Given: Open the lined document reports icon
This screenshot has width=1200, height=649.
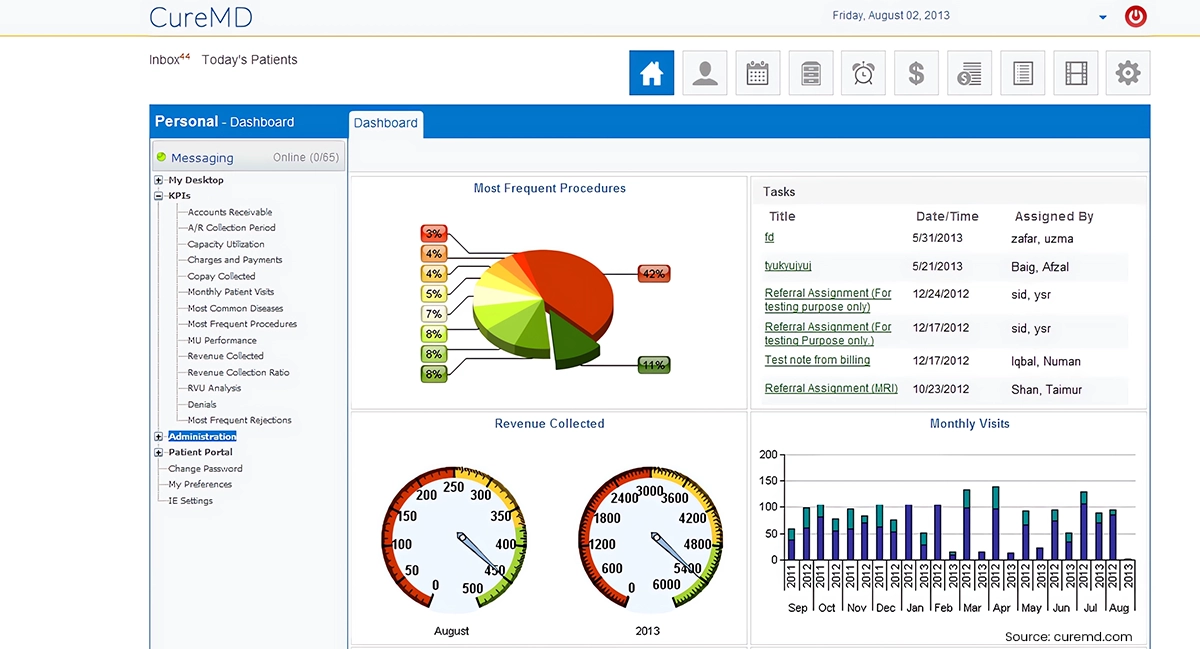Looking at the screenshot, I should (1022, 73).
